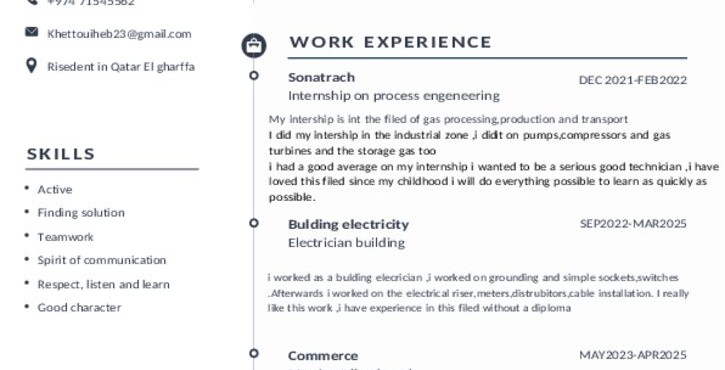
Task: Click the phone icon beside the number
Action: pyautogui.click(x=31, y=2)
